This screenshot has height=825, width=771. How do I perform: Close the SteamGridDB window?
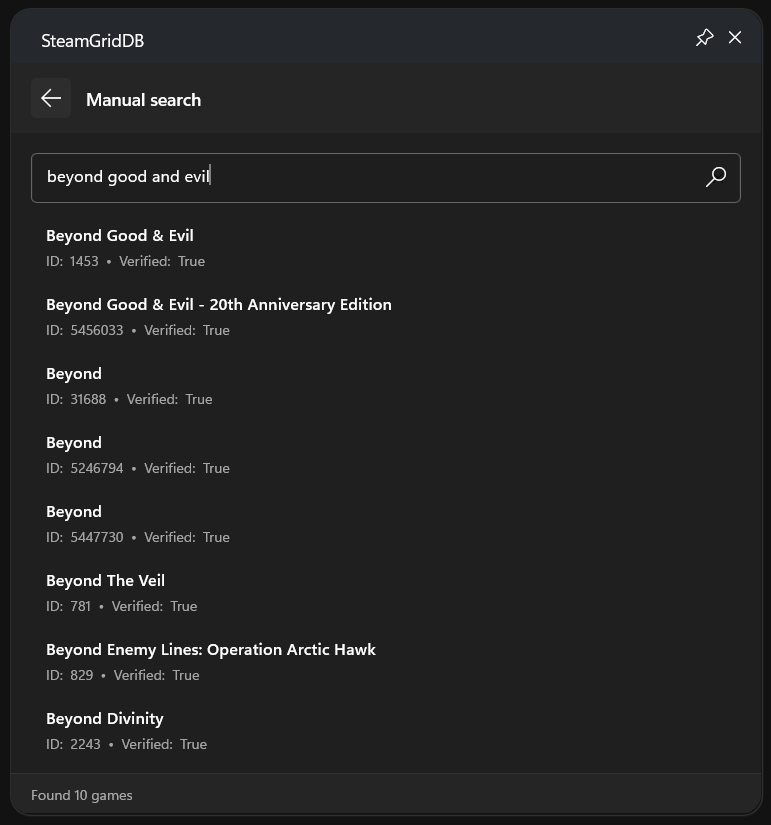click(x=735, y=38)
